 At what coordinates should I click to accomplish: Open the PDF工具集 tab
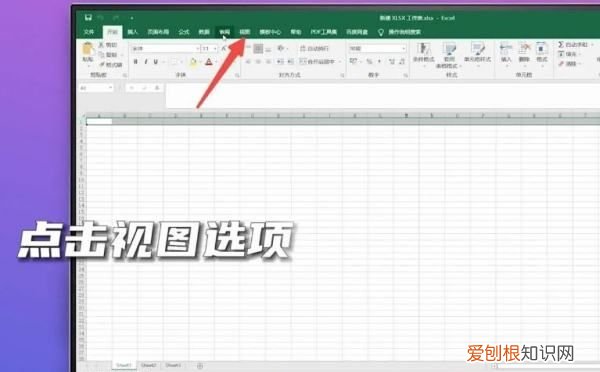pyautogui.click(x=324, y=32)
